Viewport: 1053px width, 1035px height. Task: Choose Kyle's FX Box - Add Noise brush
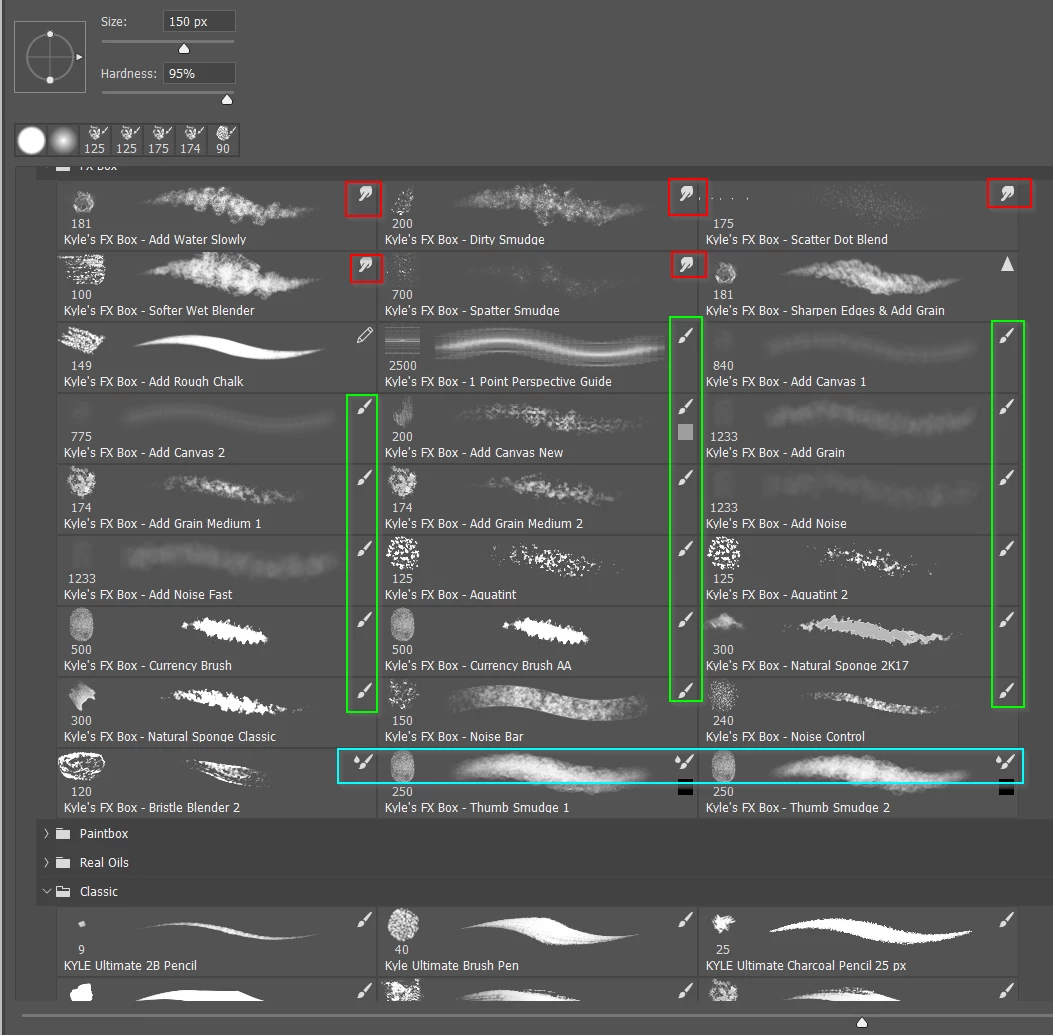pyautogui.click(x=859, y=499)
